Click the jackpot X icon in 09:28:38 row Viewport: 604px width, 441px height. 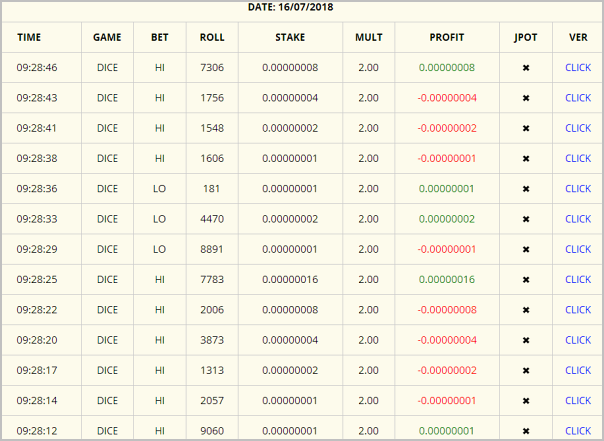[526, 159]
